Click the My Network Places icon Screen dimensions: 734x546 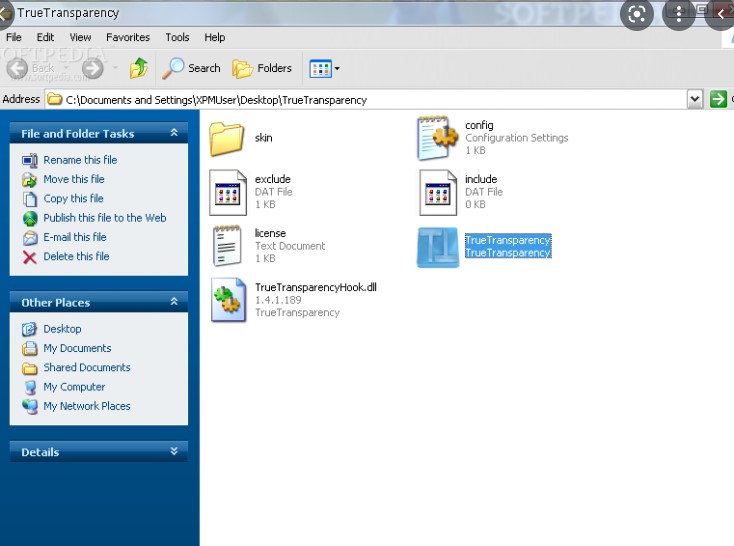pos(30,406)
